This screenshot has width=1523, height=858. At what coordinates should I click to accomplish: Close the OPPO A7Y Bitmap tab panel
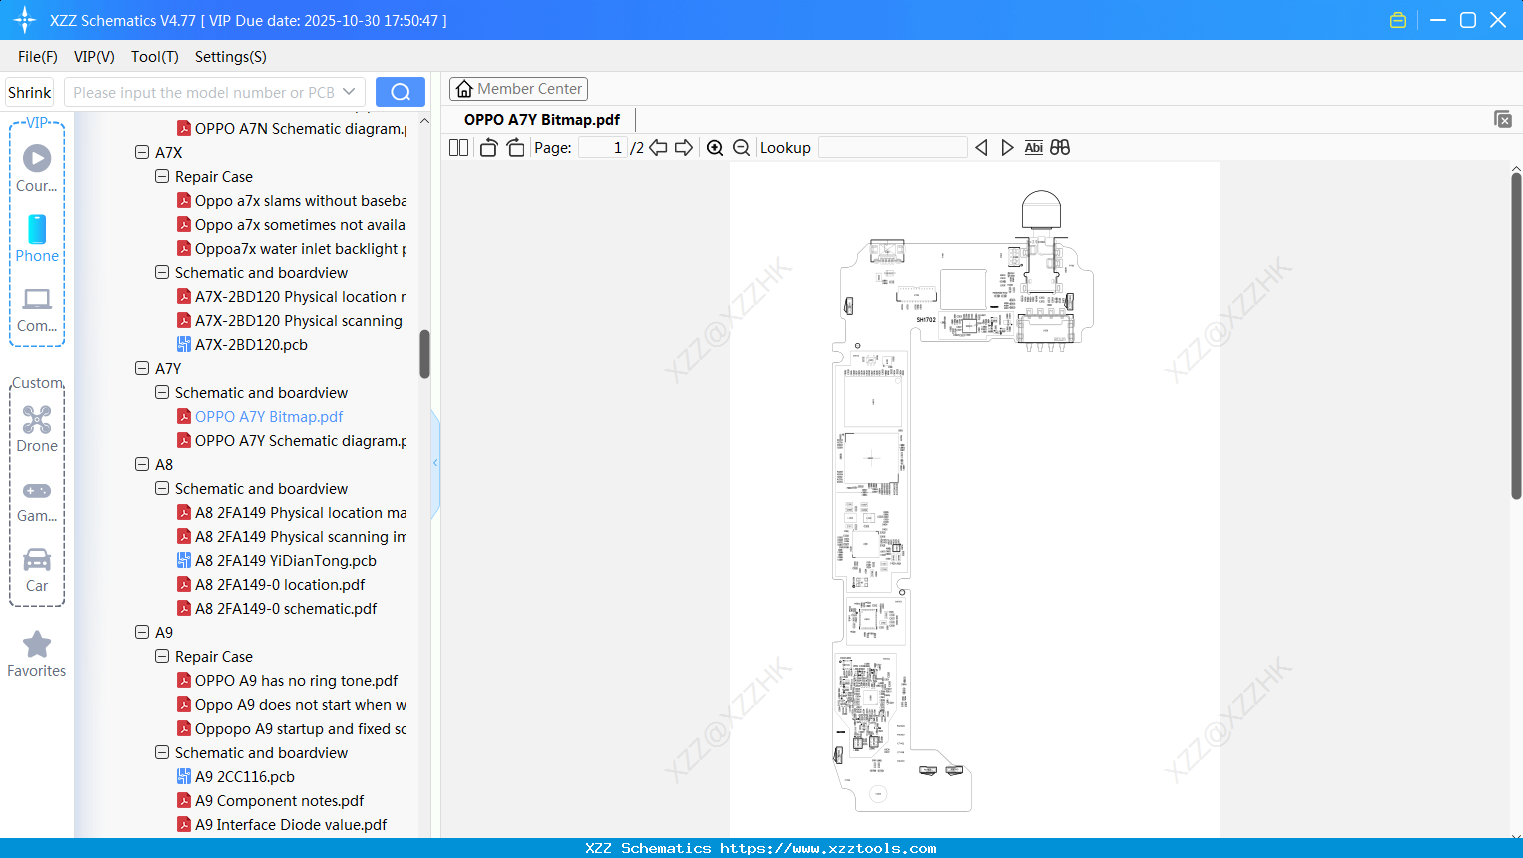[x=1503, y=119]
